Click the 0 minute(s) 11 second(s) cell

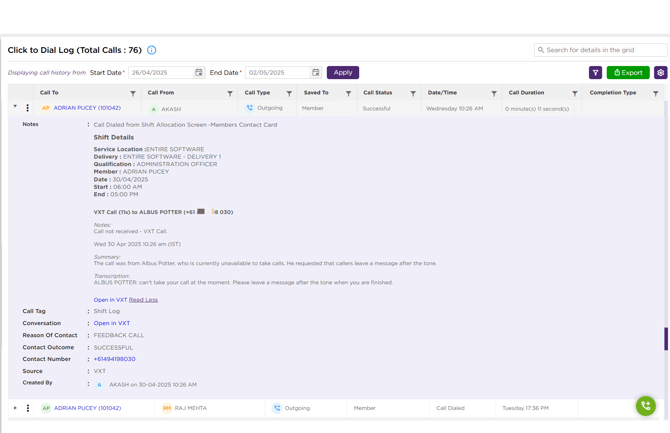(537, 109)
